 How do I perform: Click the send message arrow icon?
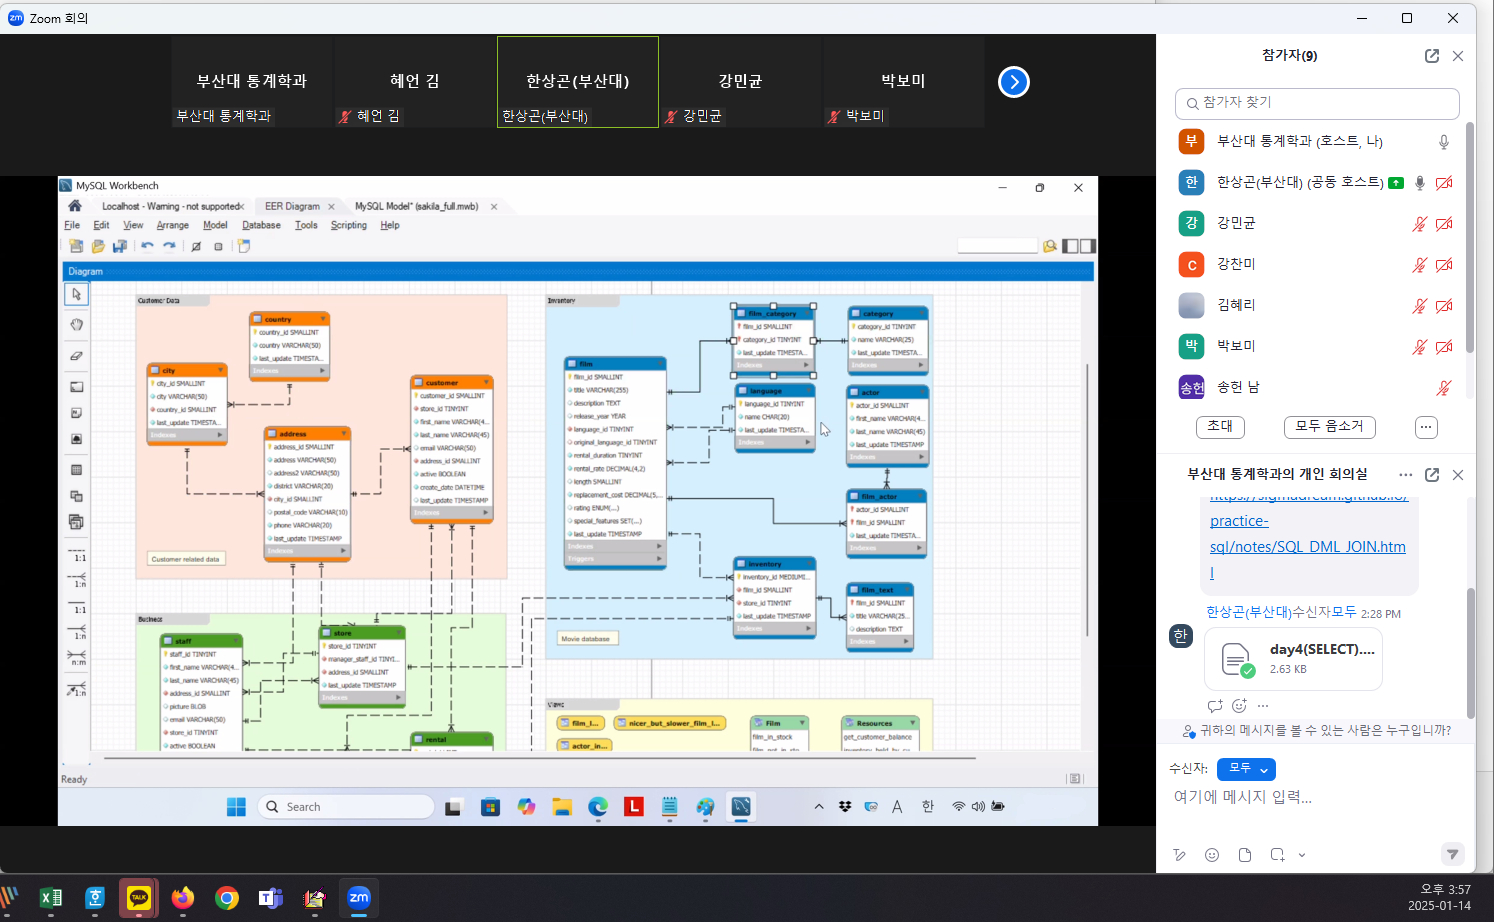1452,854
